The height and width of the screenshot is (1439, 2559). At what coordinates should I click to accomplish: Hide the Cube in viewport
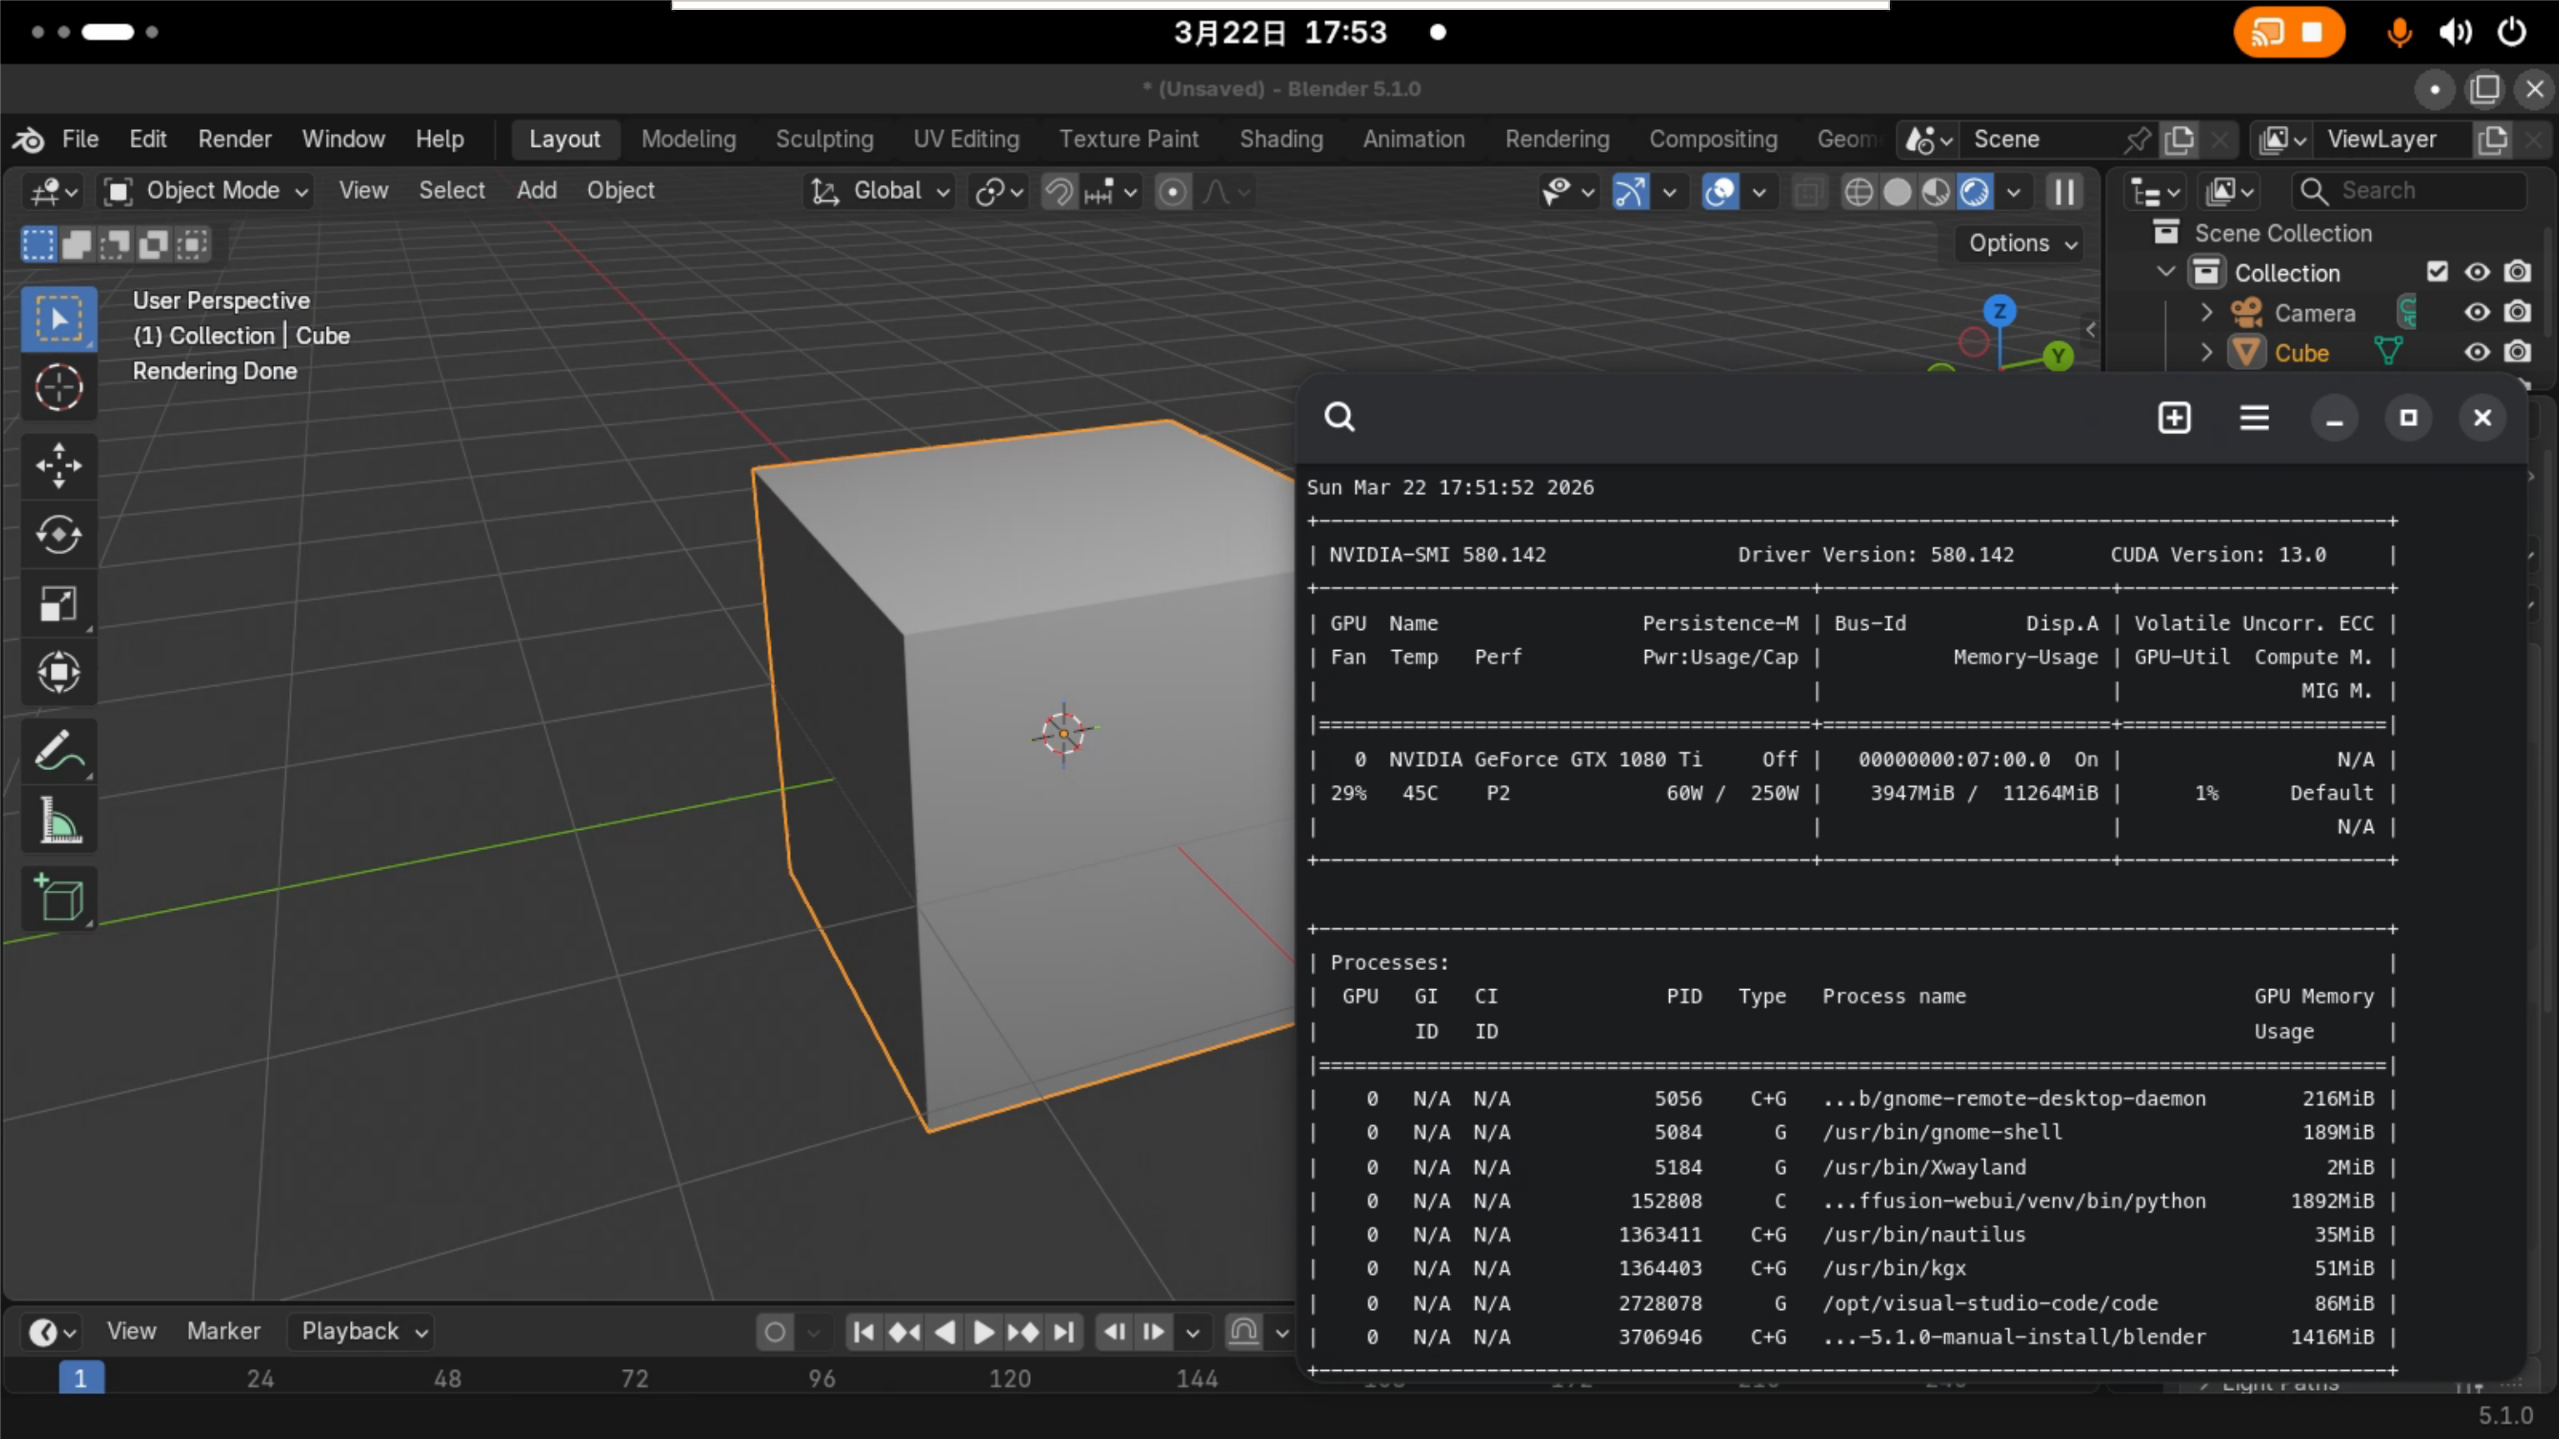[x=2476, y=353]
